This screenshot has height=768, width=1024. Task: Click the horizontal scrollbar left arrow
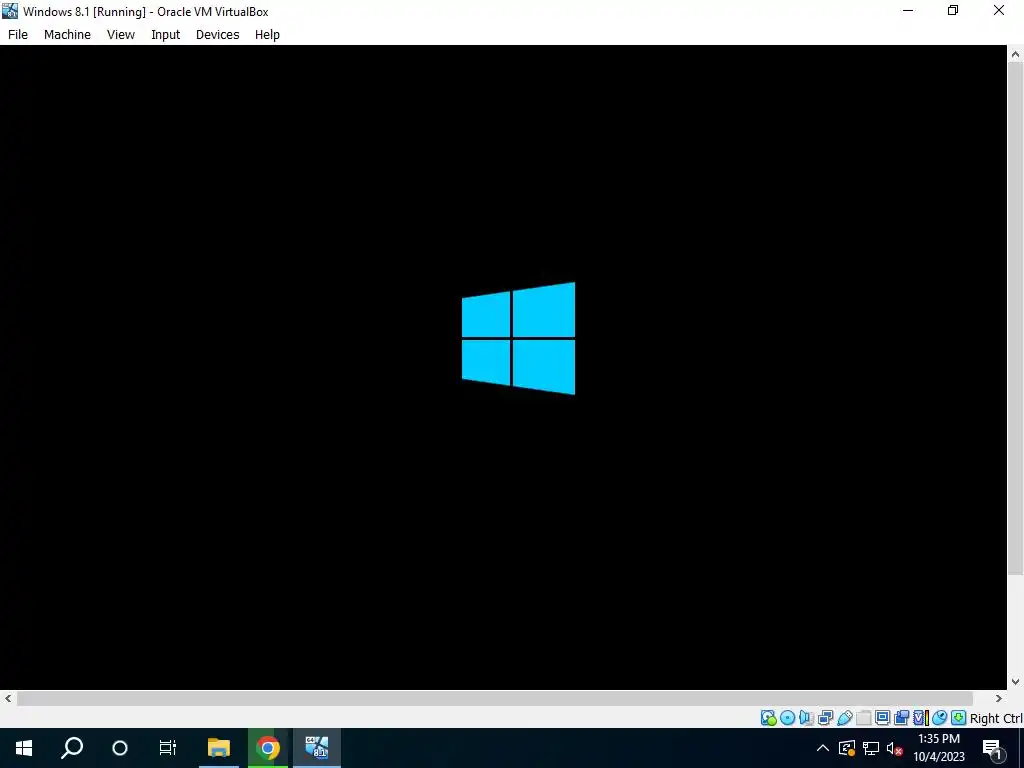pyautogui.click(x=8, y=698)
